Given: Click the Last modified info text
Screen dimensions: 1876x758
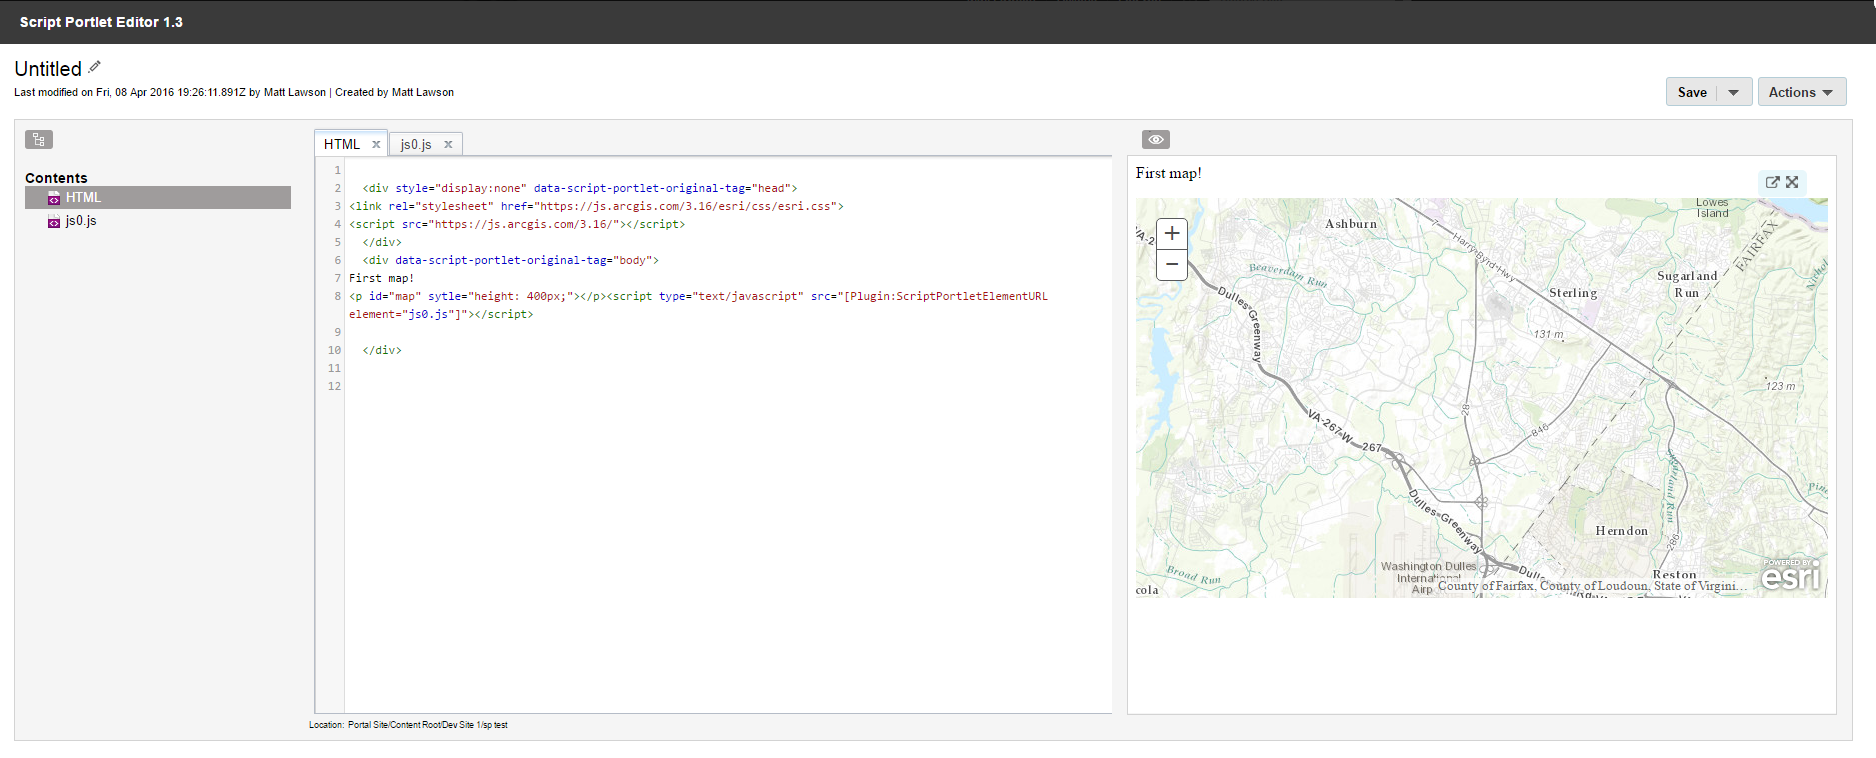Looking at the screenshot, I should click(x=234, y=92).
